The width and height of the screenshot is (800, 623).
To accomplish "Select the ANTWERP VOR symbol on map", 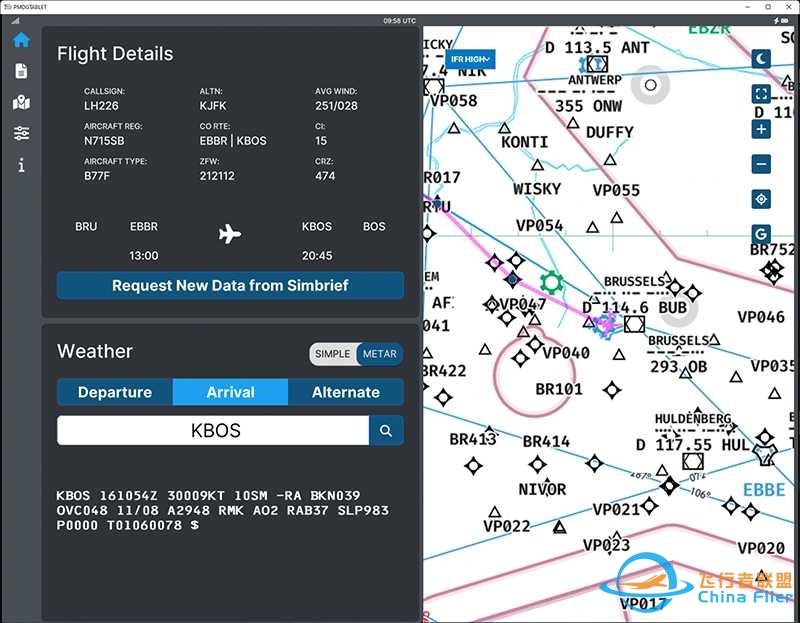I will pos(597,64).
